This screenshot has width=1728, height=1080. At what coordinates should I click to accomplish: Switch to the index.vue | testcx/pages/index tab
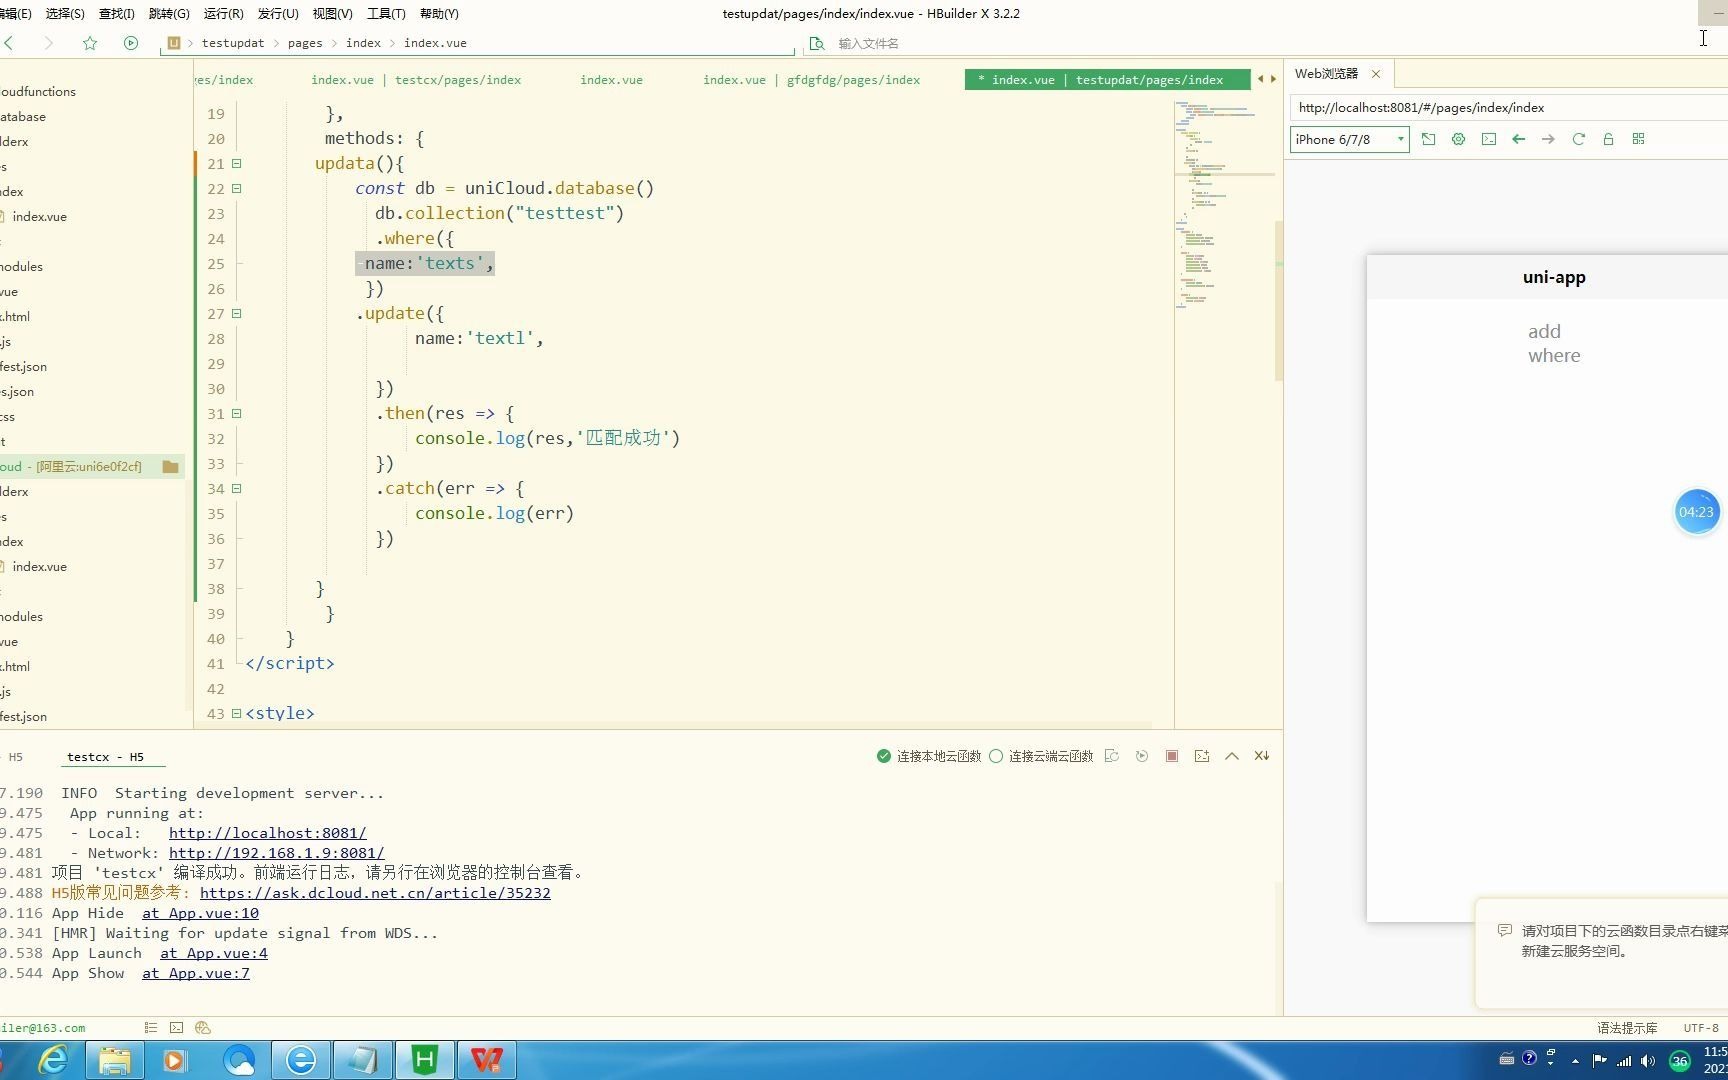(x=416, y=79)
